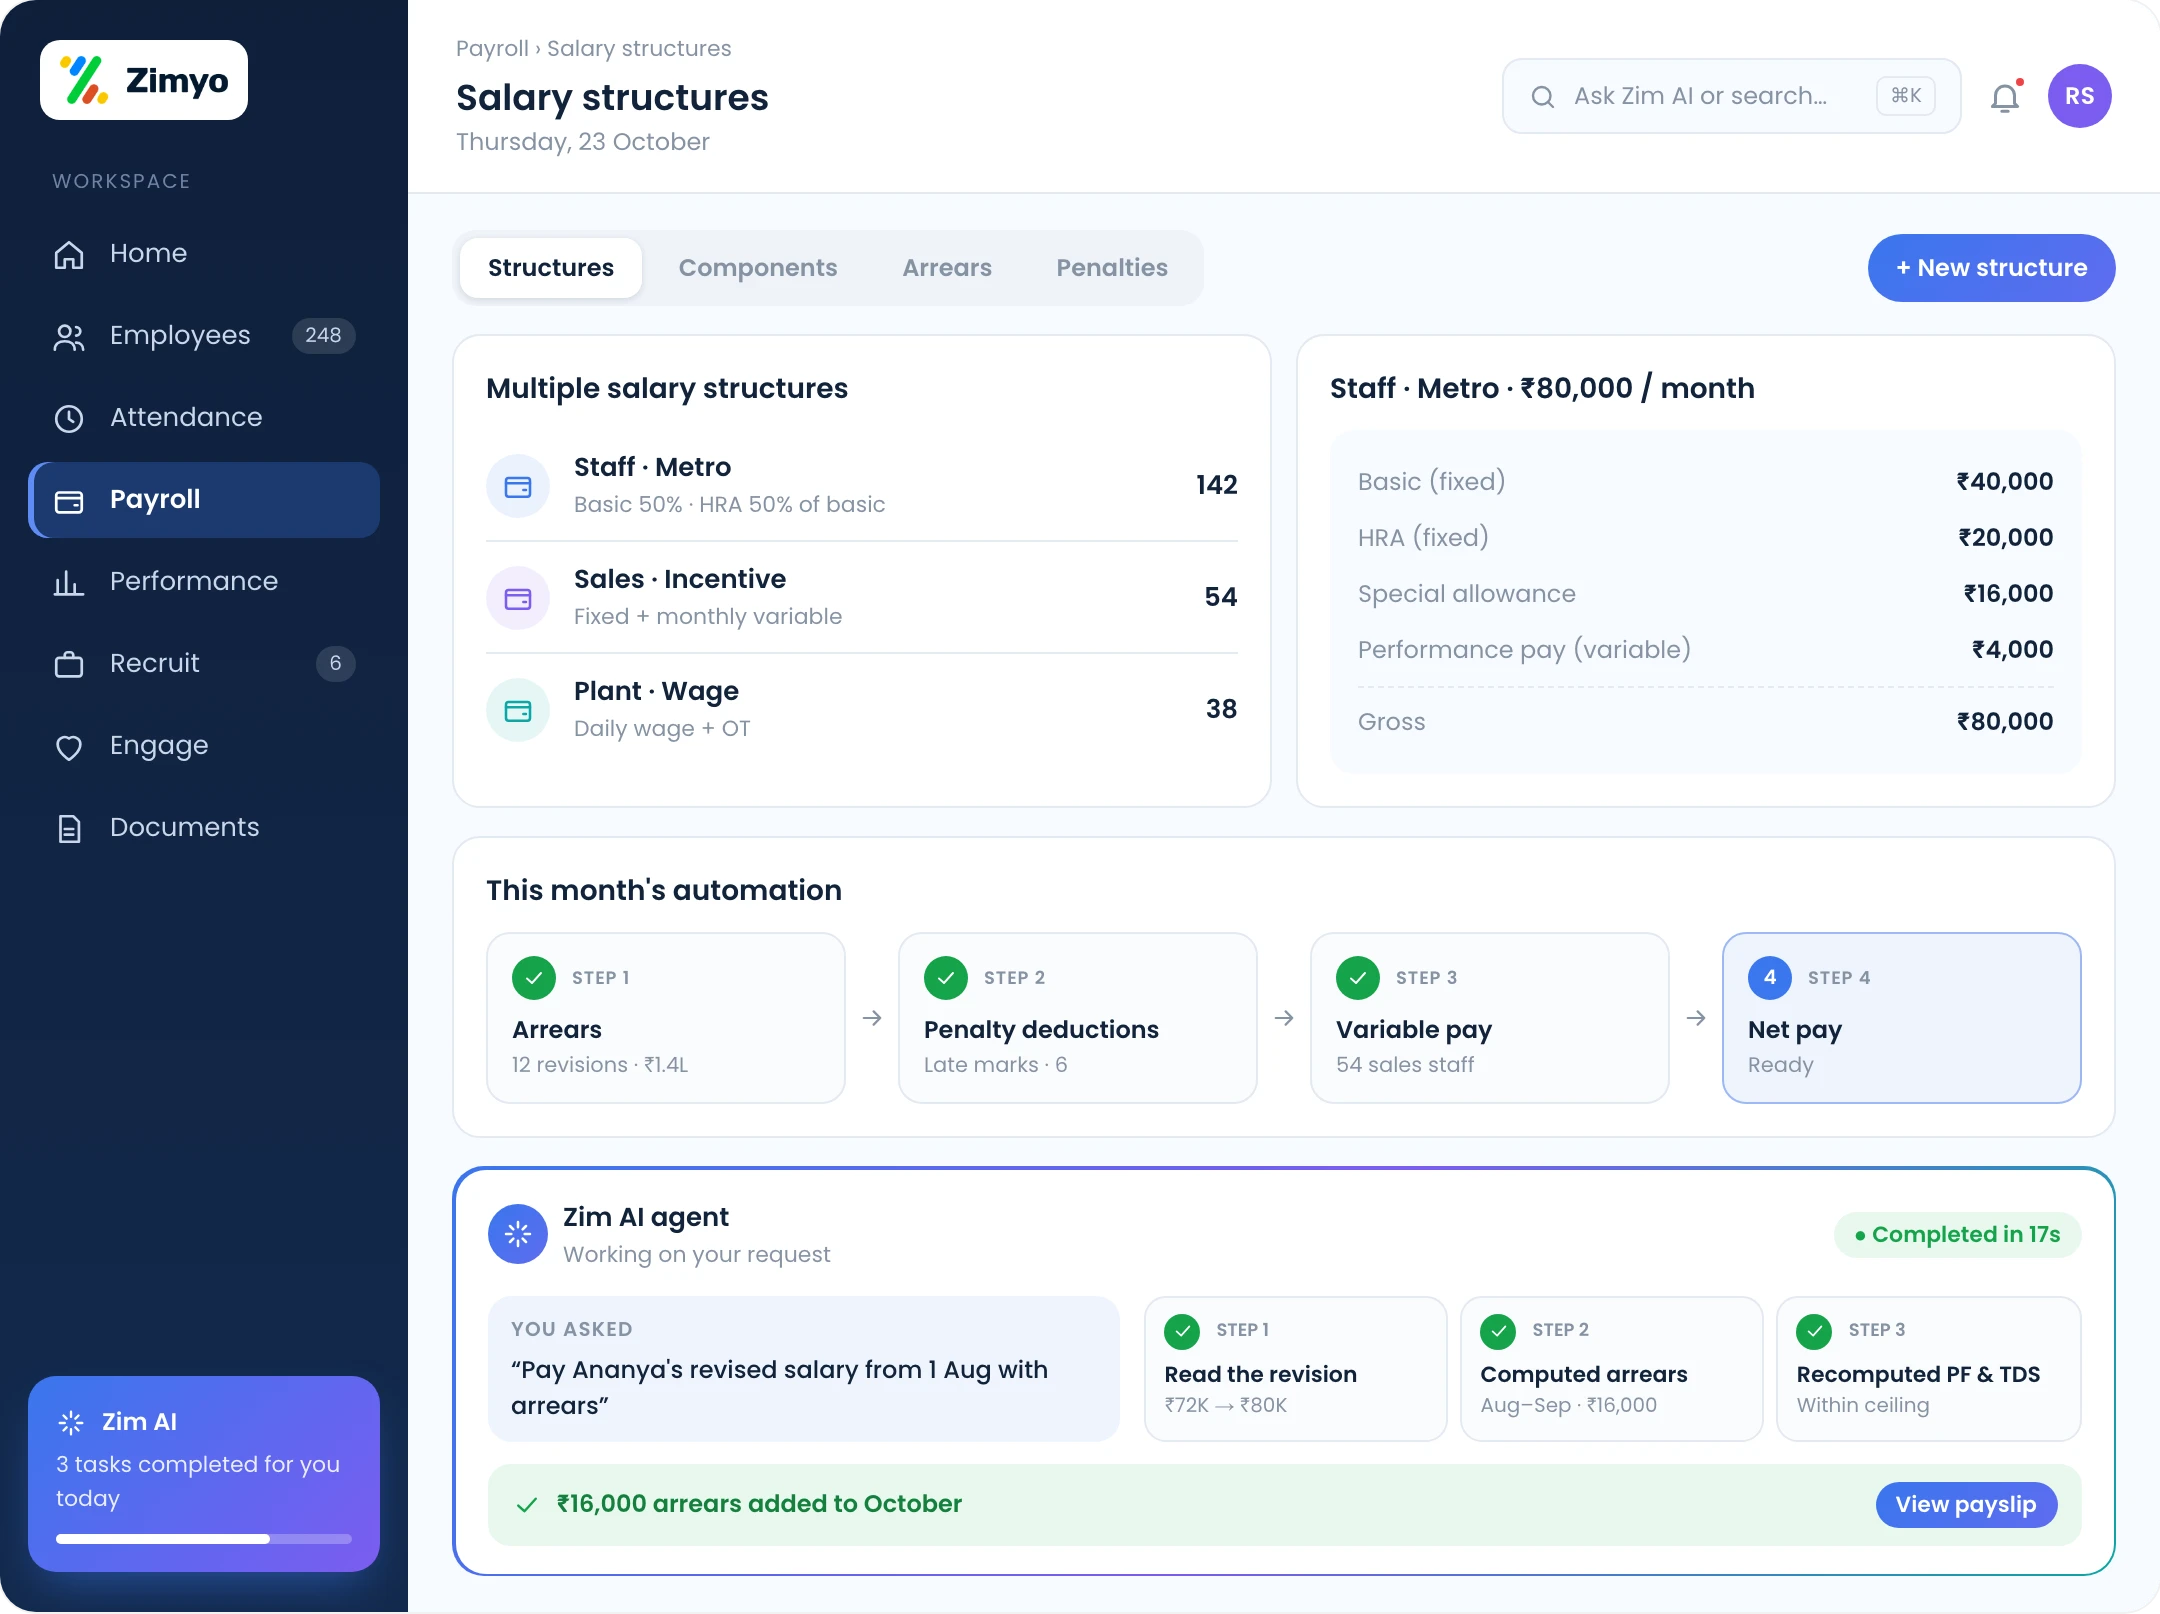Screen dimensions: 2160x1614
Task: Go to Employees in the sidebar
Action: [204, 335]
